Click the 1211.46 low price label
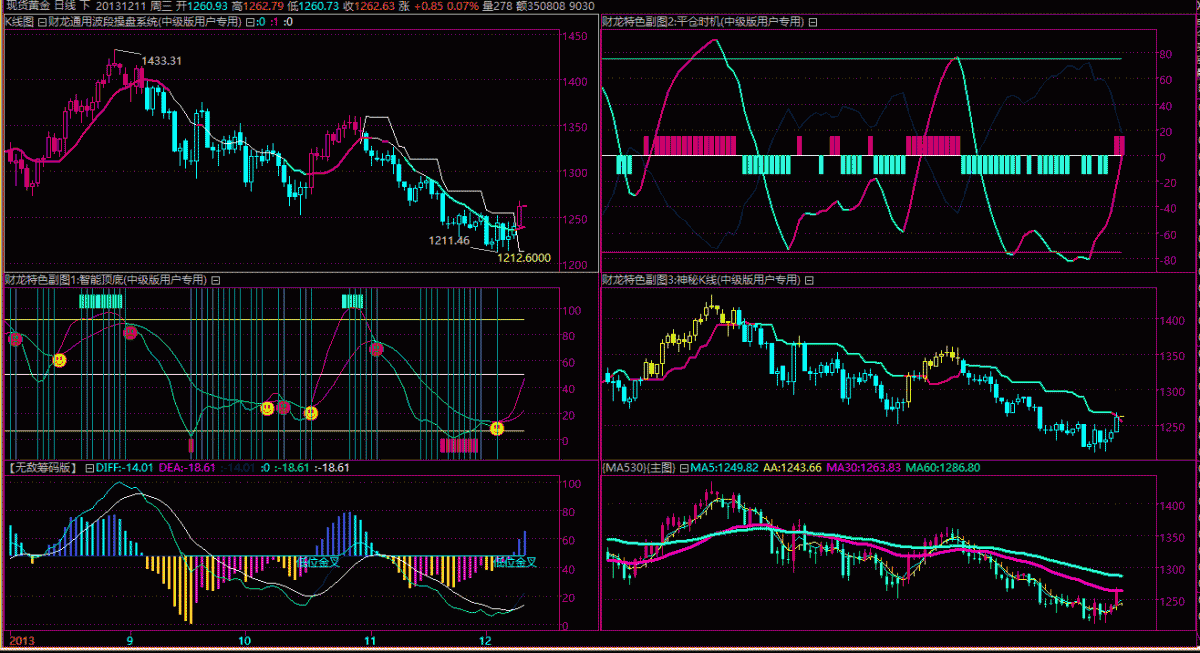Viewport: 1200px width, 653px height. [x=449, y=240]
